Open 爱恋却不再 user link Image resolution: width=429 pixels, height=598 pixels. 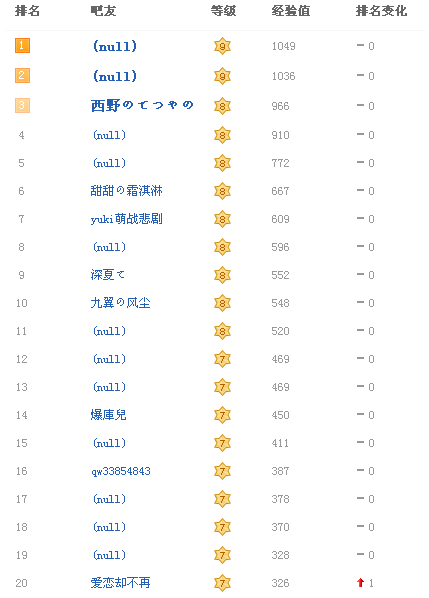click(121, 582)
